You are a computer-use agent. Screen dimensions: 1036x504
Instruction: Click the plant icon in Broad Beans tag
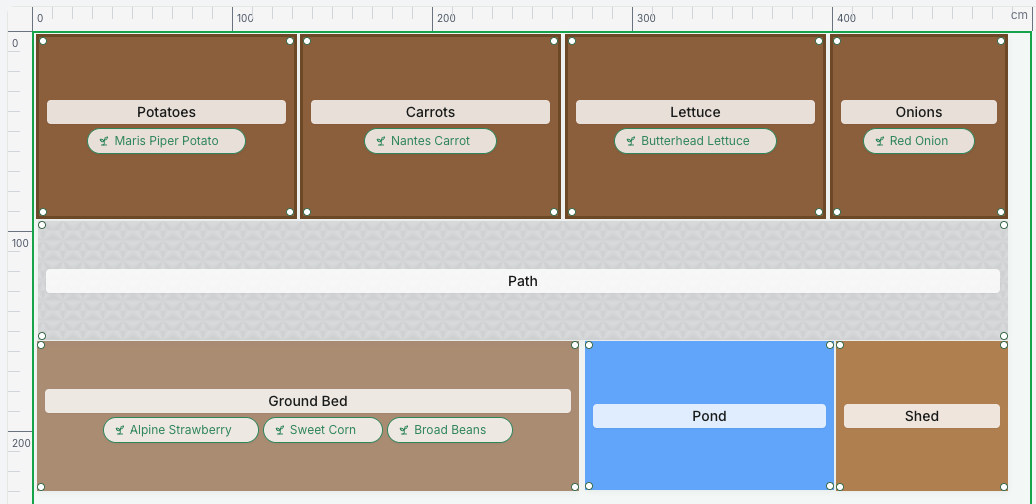(x=404, y=430)
